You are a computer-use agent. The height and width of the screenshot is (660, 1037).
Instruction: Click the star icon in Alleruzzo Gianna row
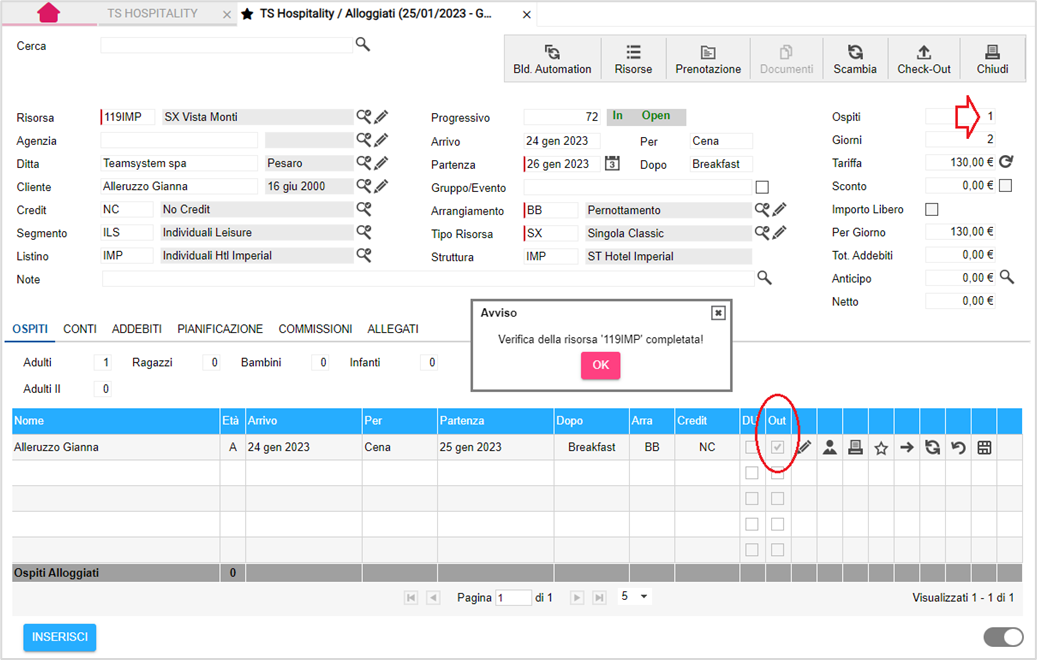(x=881, y=448)
